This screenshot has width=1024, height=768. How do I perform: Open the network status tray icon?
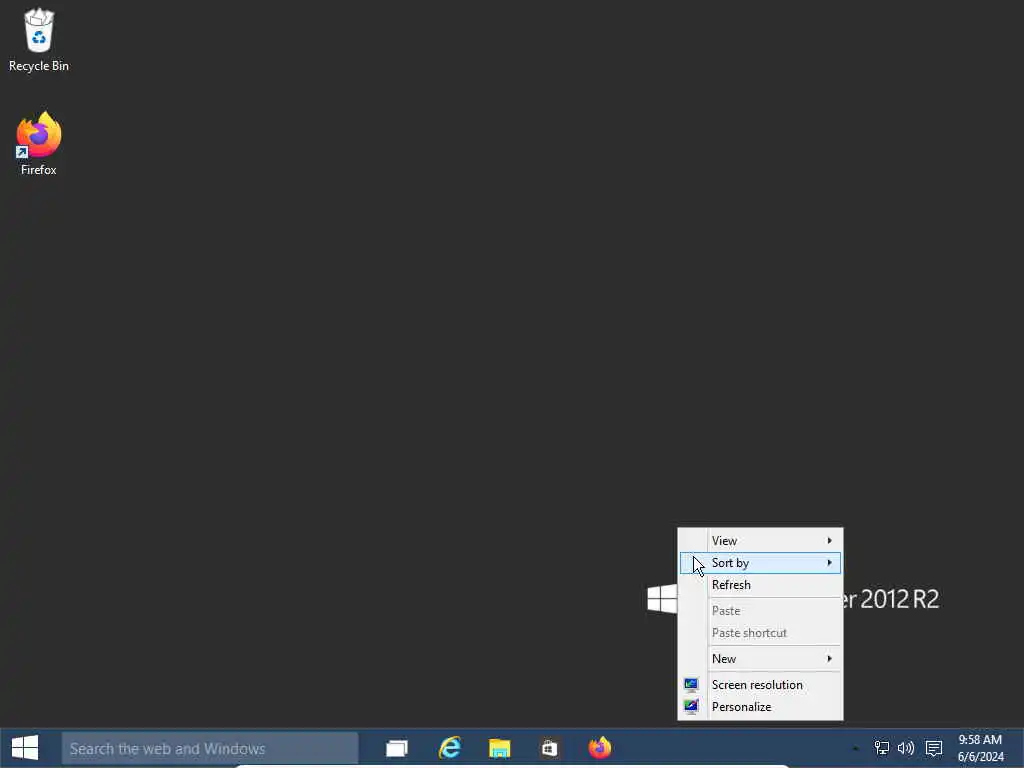(882, 748)
